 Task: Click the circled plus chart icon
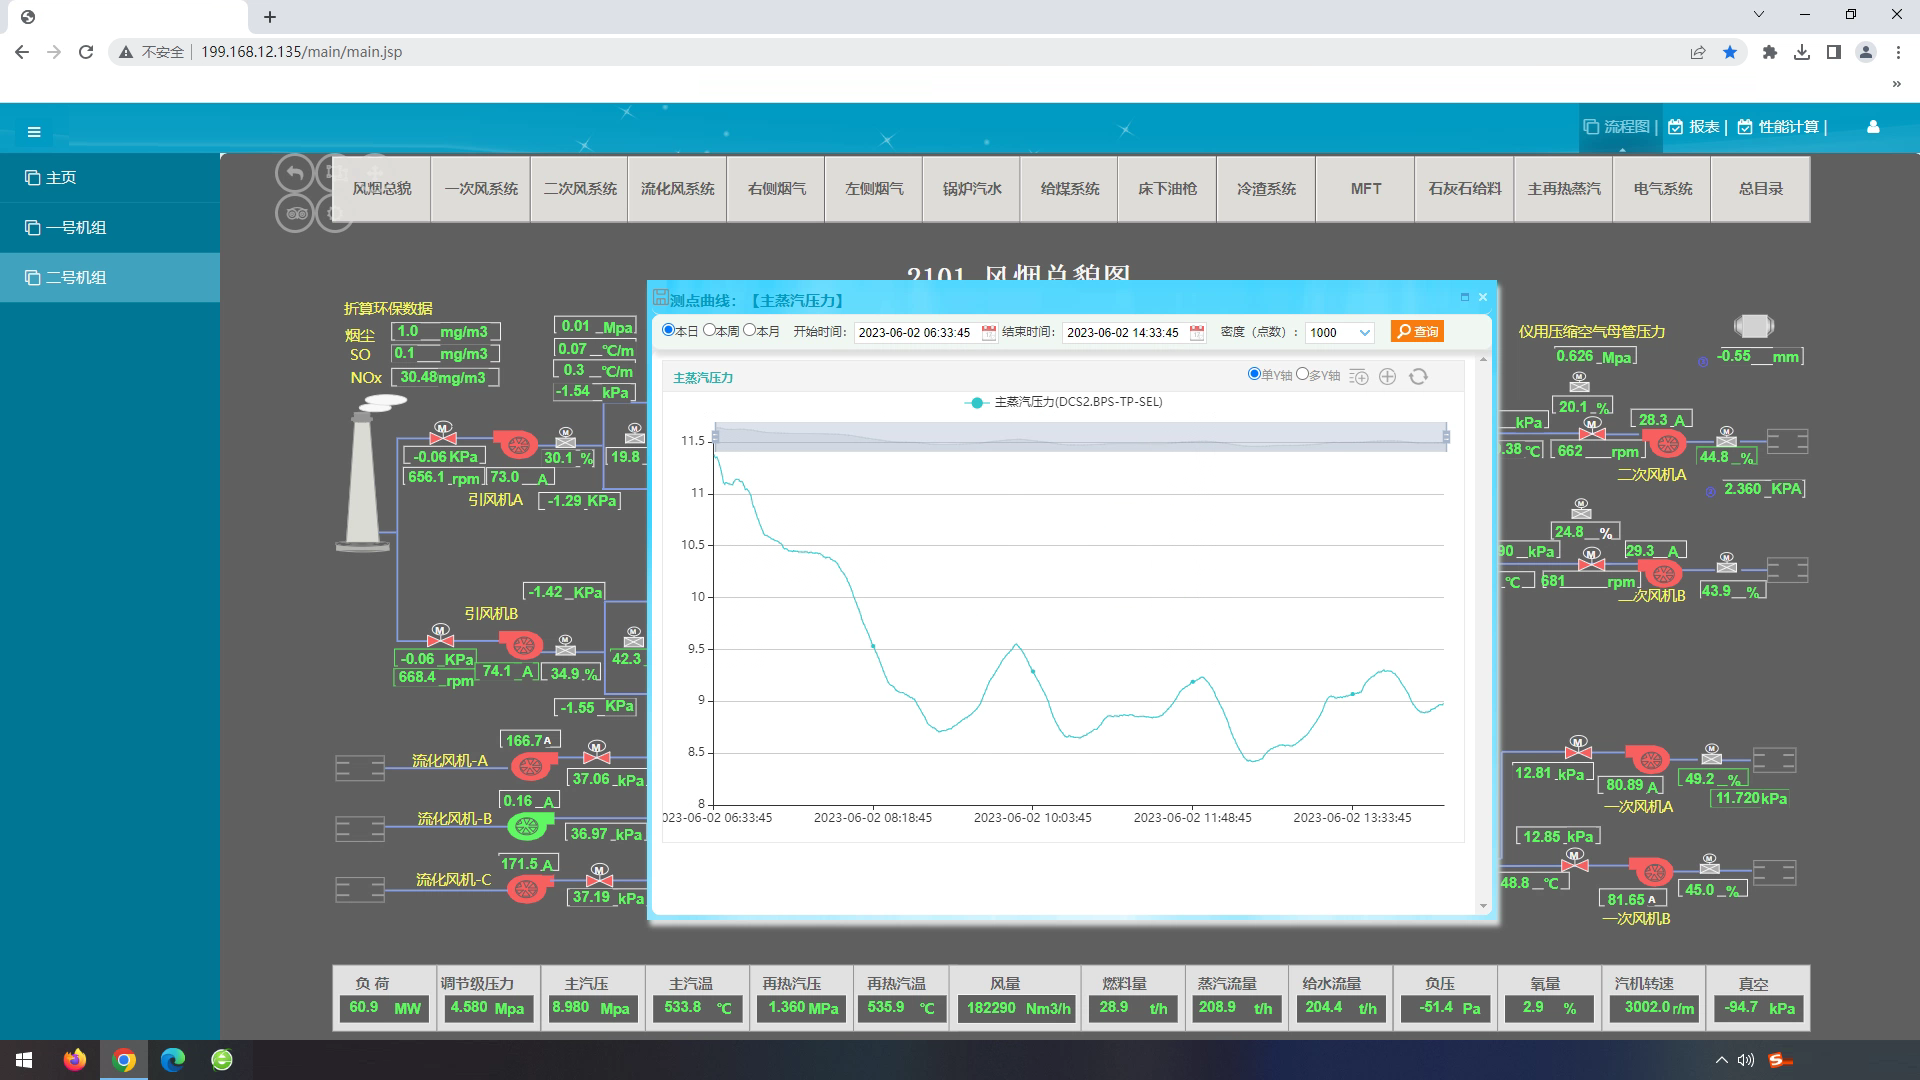click(x=1387, y=377)
